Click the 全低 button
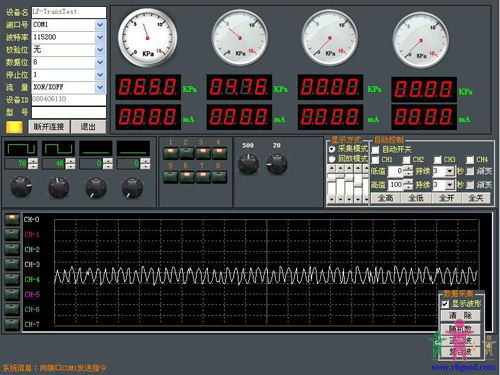This screenshot has height=375, width=500. coord(416,198)
